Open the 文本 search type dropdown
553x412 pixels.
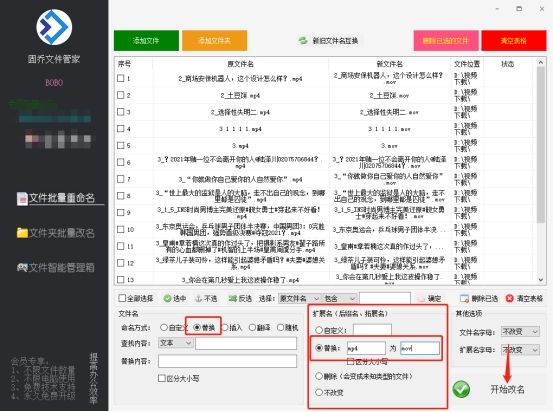pyautogui.click(x=175, y=343)
